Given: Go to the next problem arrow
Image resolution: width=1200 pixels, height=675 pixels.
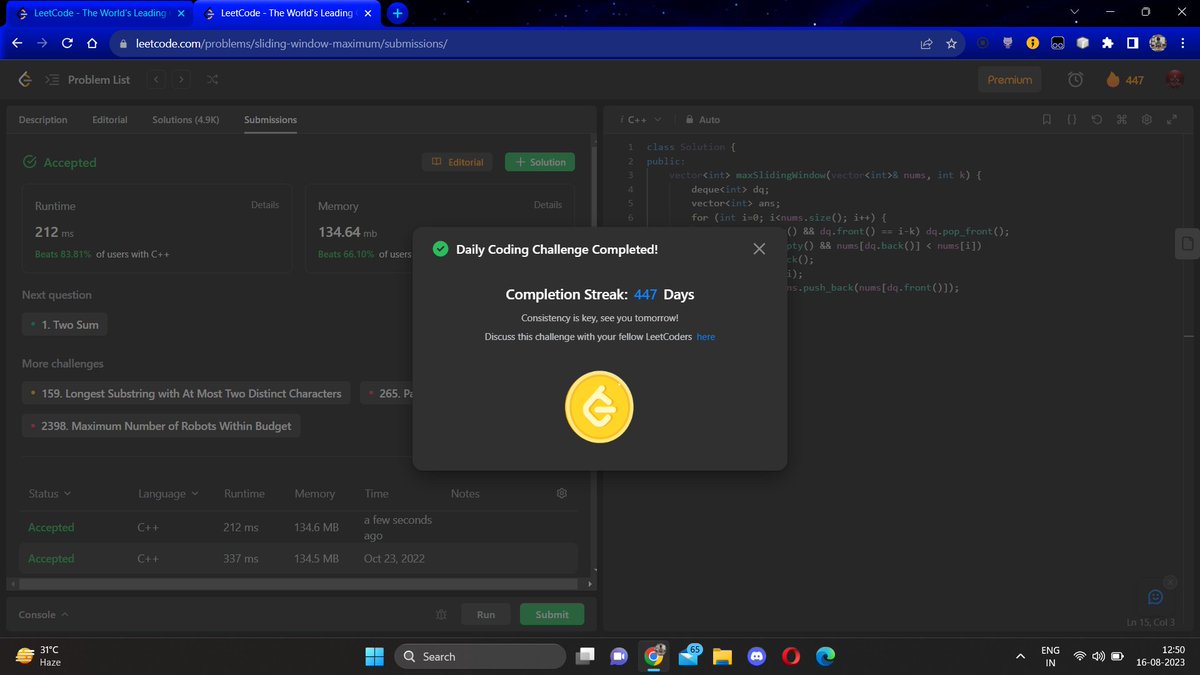Looking at the screenshot, I should tap(181, 80).
